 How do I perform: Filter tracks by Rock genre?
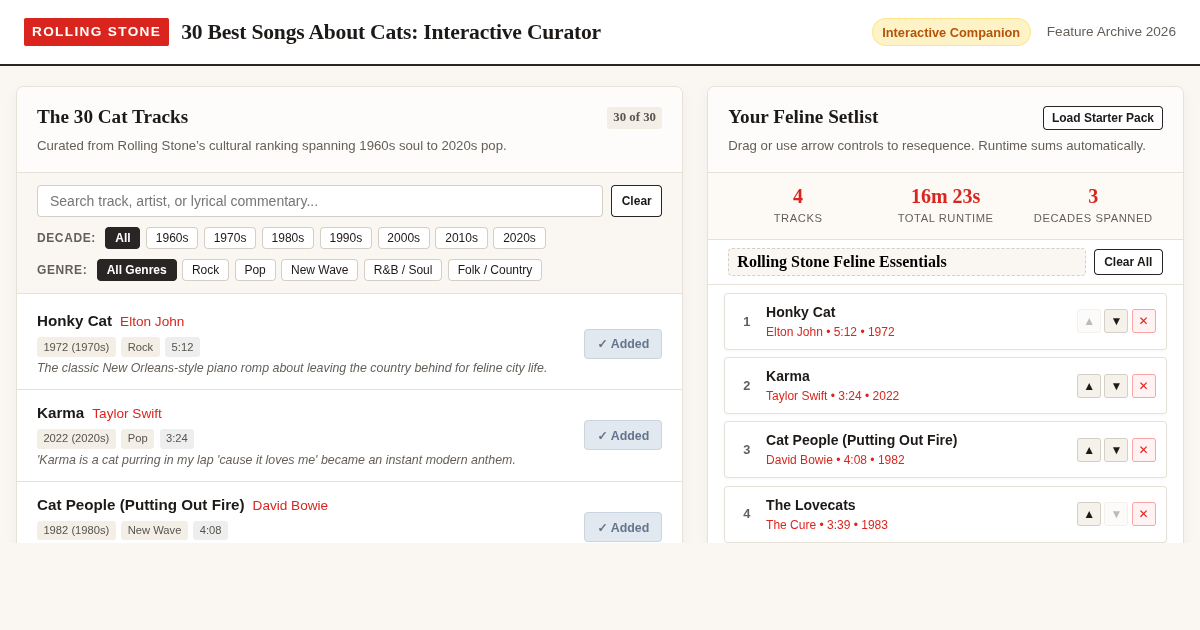coord(206,270)
